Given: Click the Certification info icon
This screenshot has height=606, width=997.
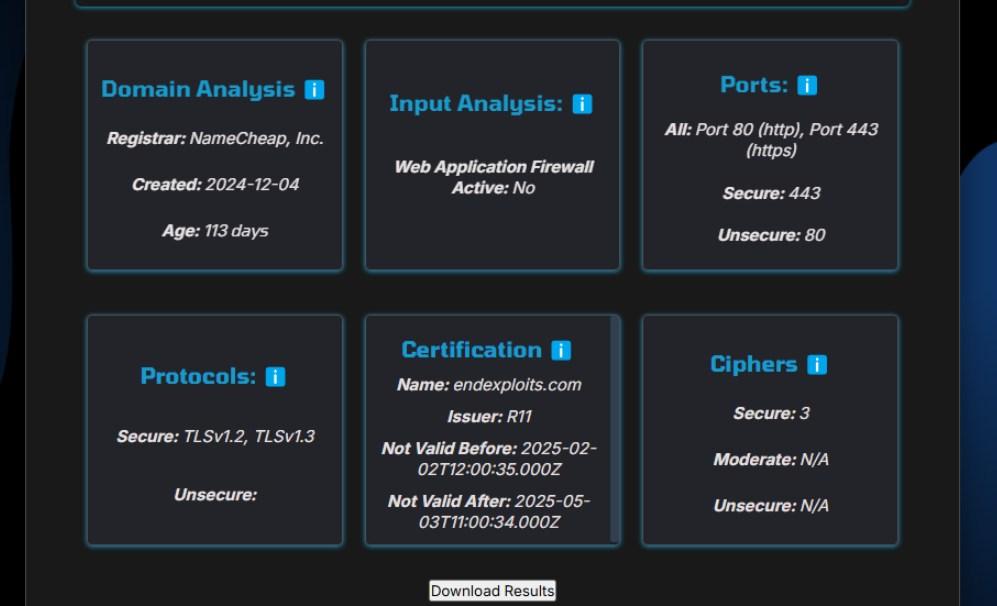Looking at the screenshot, I should tap(561, 350).
